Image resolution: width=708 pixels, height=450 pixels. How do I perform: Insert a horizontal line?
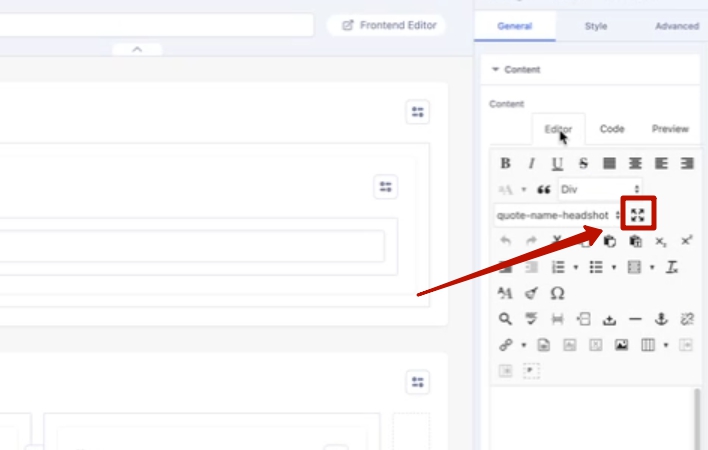click(x=635, y=319)
